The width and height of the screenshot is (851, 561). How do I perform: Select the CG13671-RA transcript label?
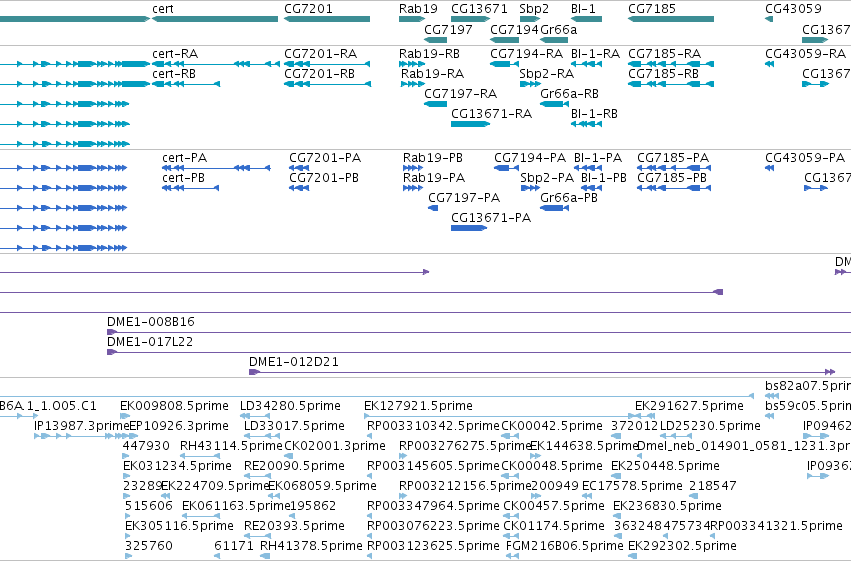pos(491,113)
